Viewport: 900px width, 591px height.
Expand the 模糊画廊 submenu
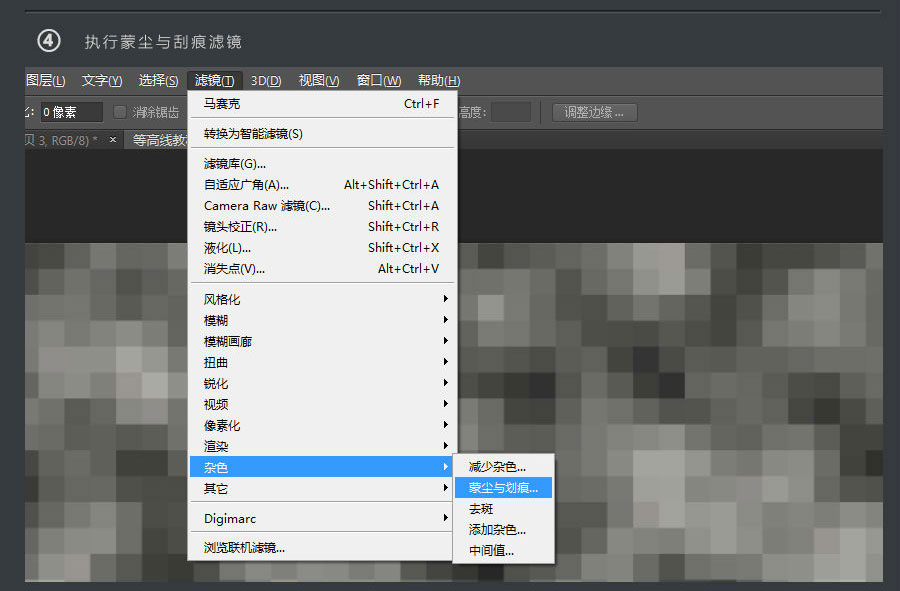coord(321,341)
